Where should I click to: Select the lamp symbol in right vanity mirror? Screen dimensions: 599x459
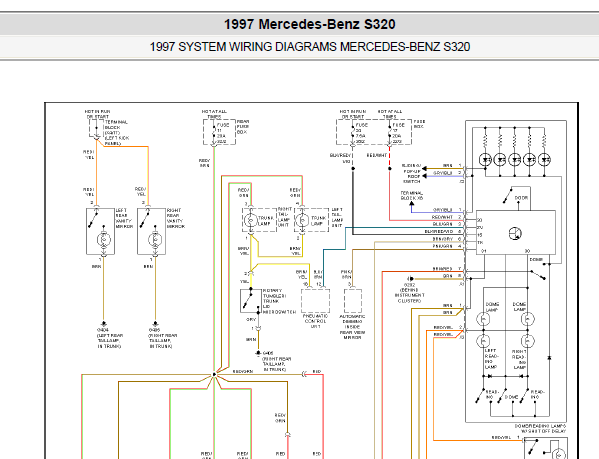coord(155,240)
